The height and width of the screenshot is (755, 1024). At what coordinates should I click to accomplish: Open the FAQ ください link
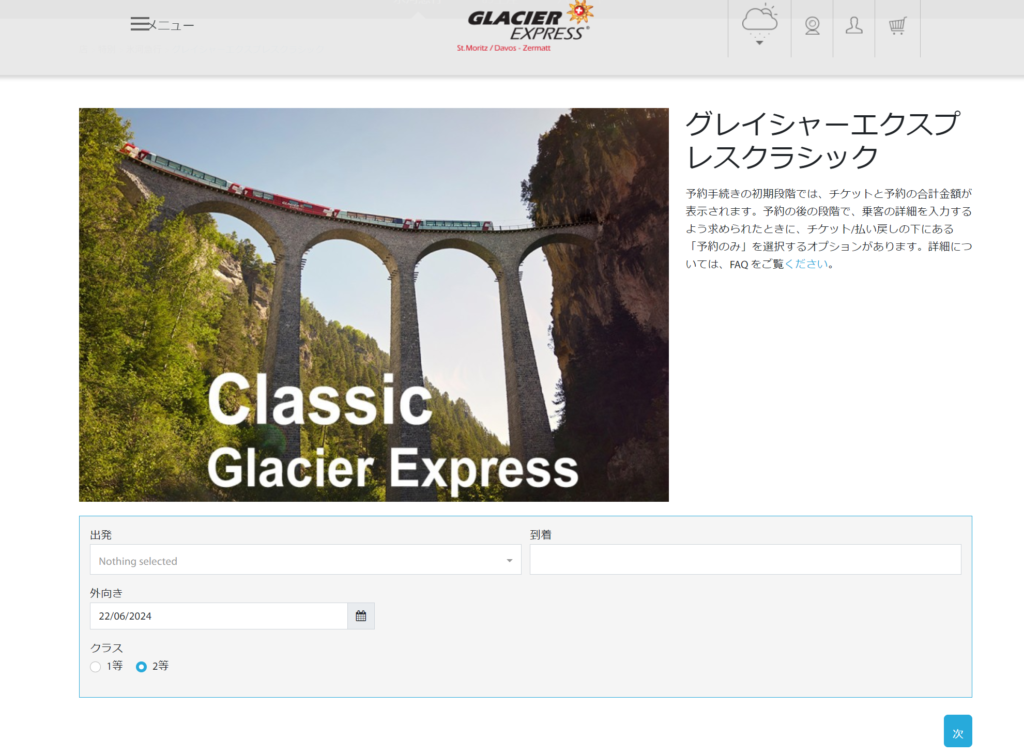806,265
